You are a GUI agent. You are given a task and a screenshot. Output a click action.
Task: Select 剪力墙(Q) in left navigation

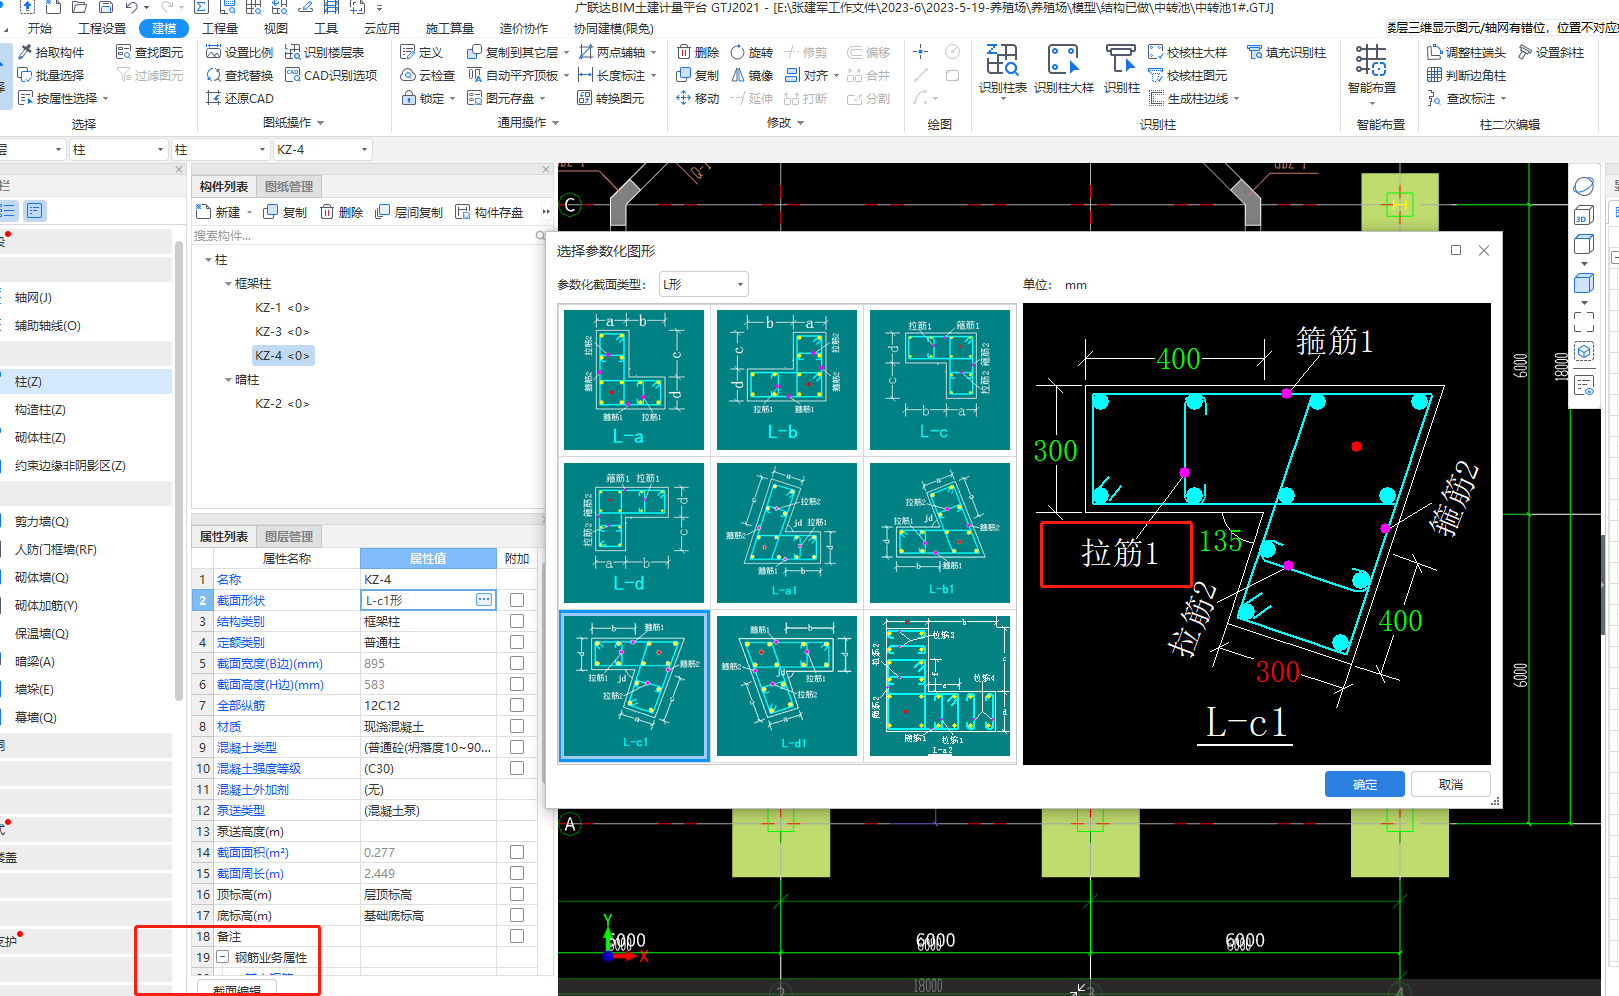[x=42, y=522]
